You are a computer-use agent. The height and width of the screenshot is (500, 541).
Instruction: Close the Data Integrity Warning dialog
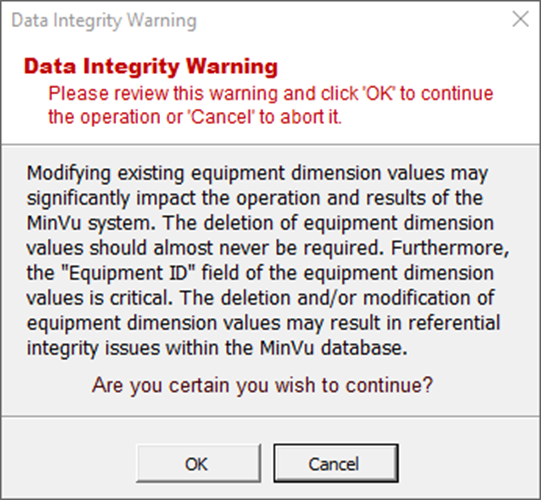pyautogui.click(x=520, y=19)
